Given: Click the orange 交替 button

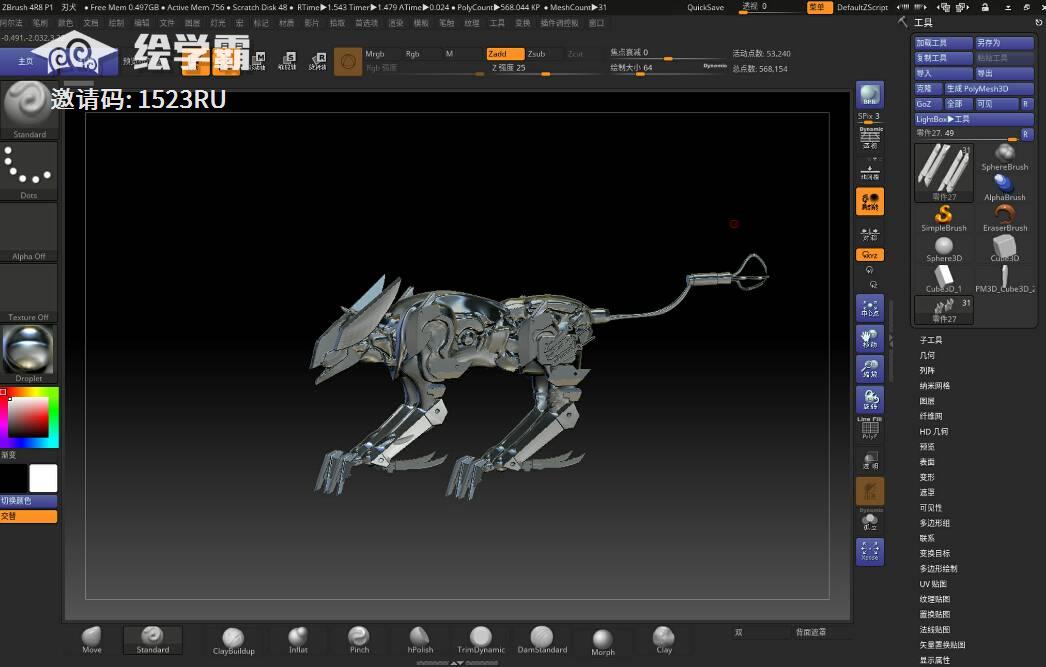Looking at the screenshot, I should click(x=29, y=516).
